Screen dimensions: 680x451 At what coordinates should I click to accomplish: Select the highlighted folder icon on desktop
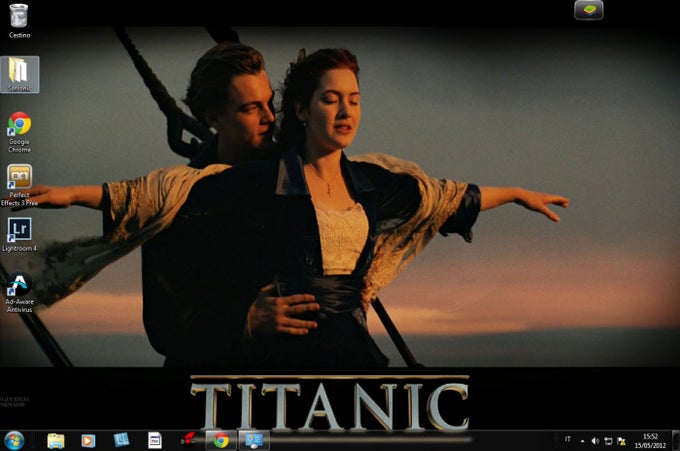[x=20, y=75]
